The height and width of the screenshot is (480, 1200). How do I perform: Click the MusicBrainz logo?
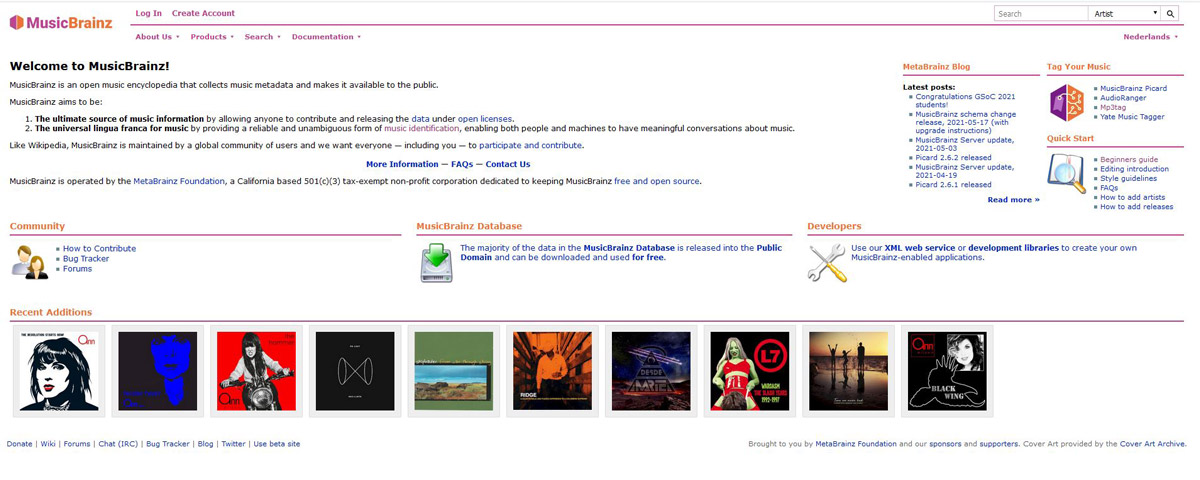pos(62,22)
